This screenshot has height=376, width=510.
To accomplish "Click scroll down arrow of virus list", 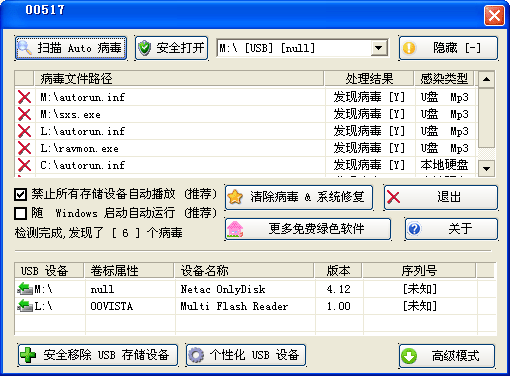I will point(486,169).
